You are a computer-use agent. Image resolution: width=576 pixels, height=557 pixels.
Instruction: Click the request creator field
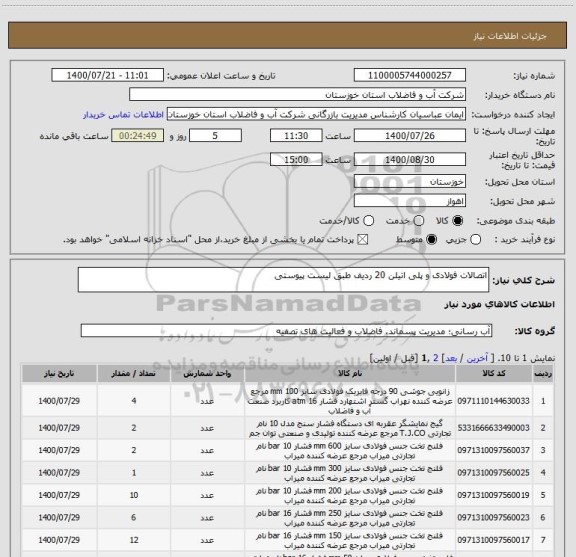click(316, 114)
